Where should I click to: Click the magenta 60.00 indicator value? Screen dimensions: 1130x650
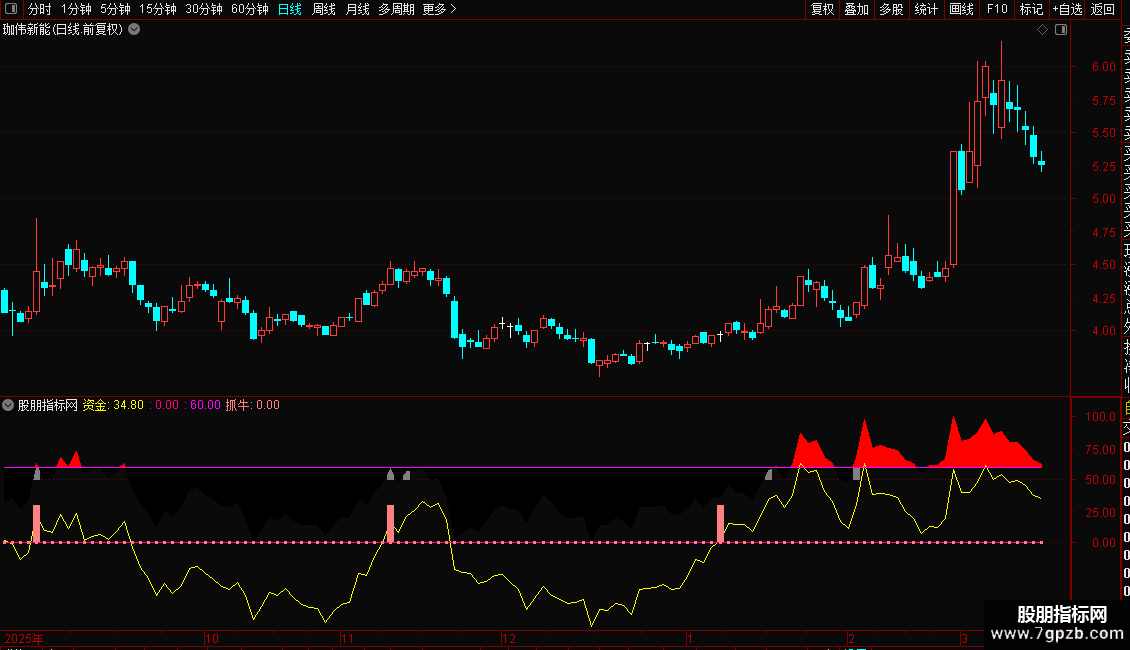205,405
